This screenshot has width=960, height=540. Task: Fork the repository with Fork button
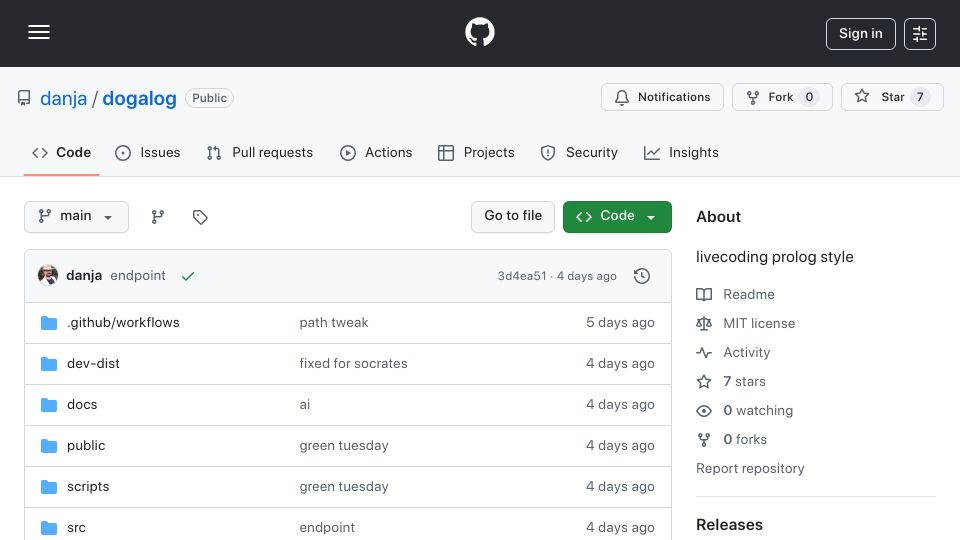pyautogui.click(x=782, y=97)
